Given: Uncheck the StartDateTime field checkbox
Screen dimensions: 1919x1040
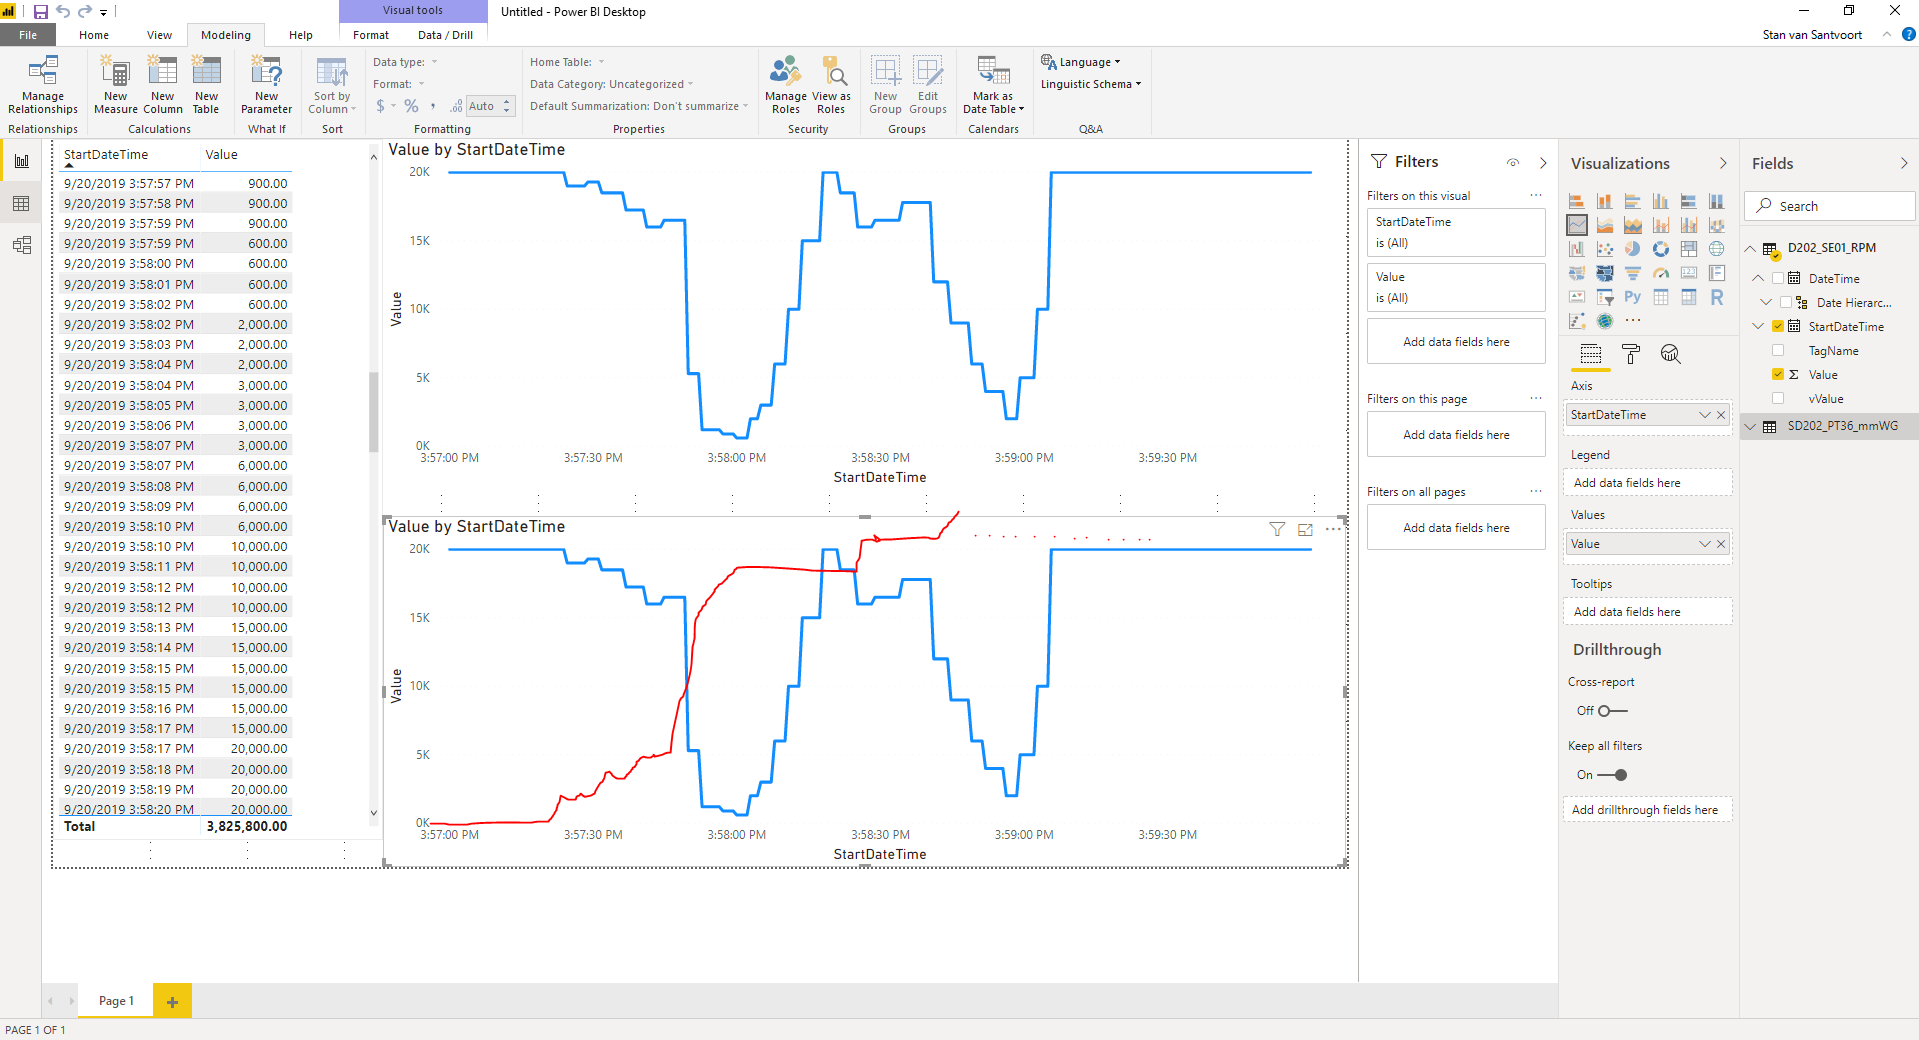Looking at the screenshot, I should pos(1778,326).
